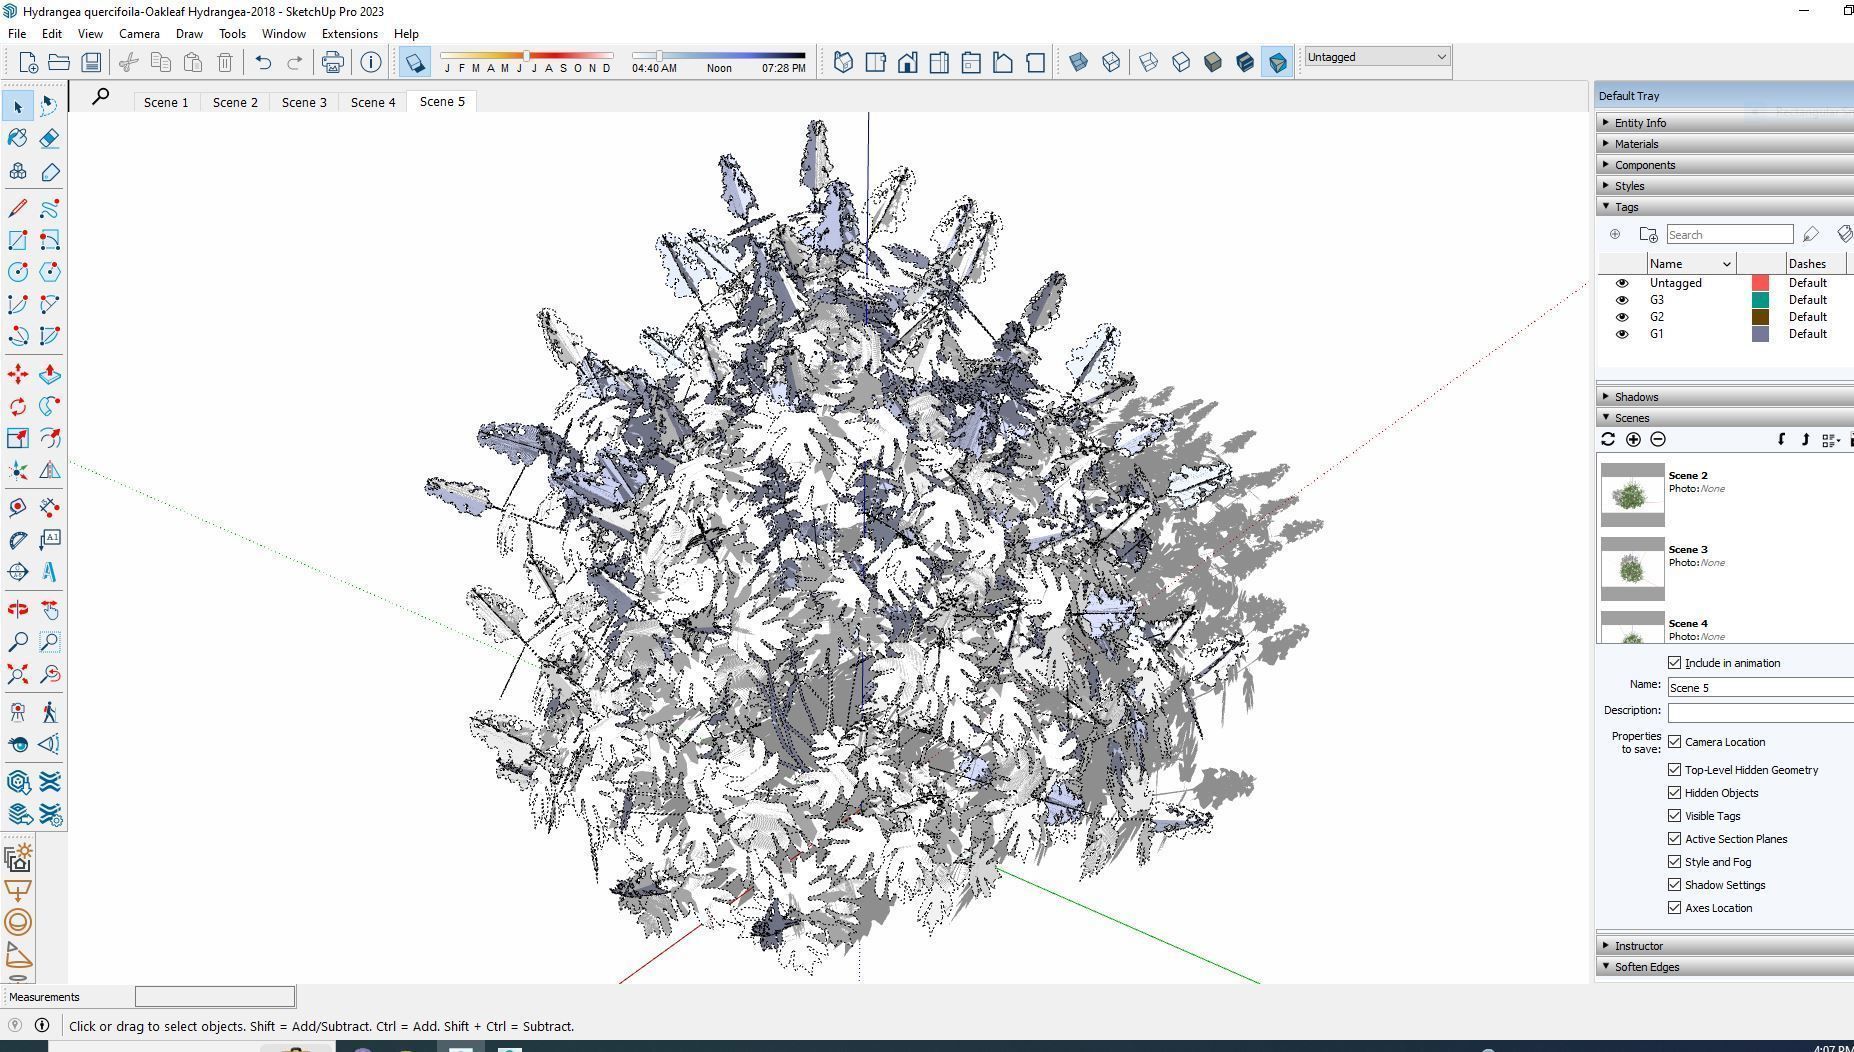Click the Add Tag Folder icon

point(1648,235)
